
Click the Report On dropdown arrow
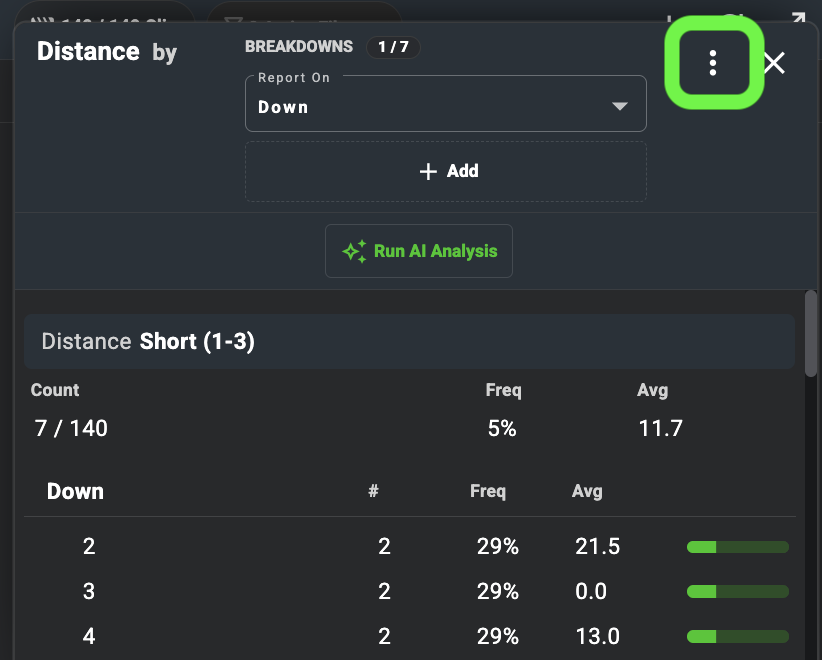tap(620, 106)
